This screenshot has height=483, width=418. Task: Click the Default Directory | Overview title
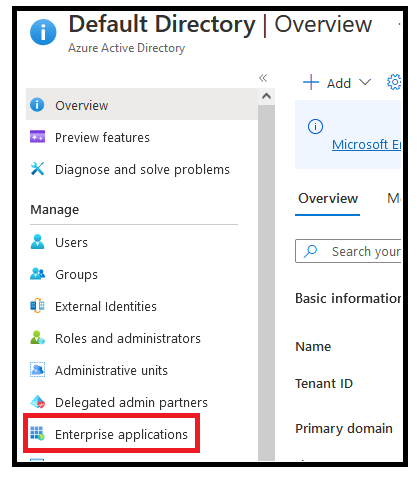point(220,24)
